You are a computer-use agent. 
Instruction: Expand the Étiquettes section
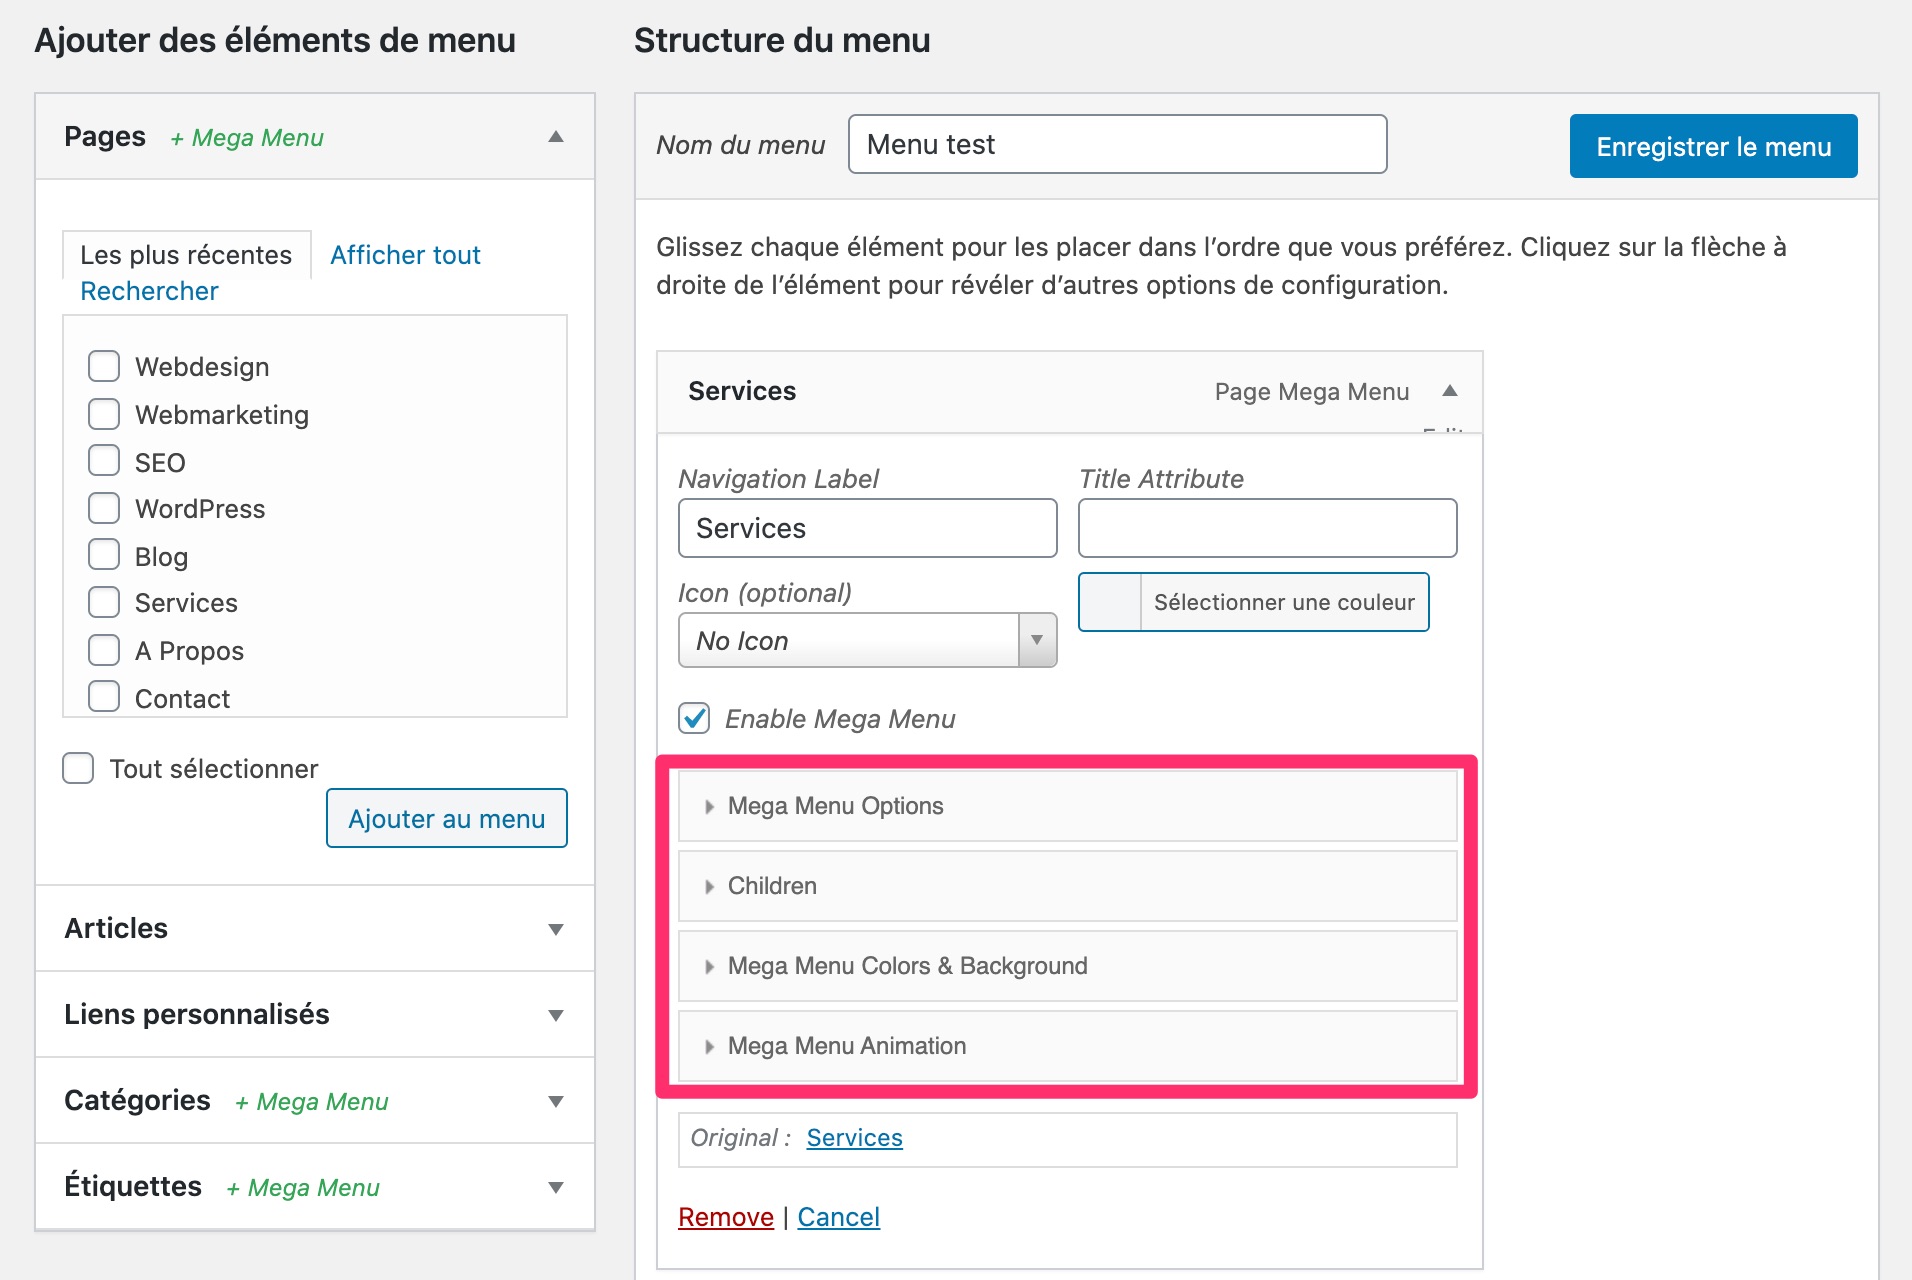tap(557, 1186)
